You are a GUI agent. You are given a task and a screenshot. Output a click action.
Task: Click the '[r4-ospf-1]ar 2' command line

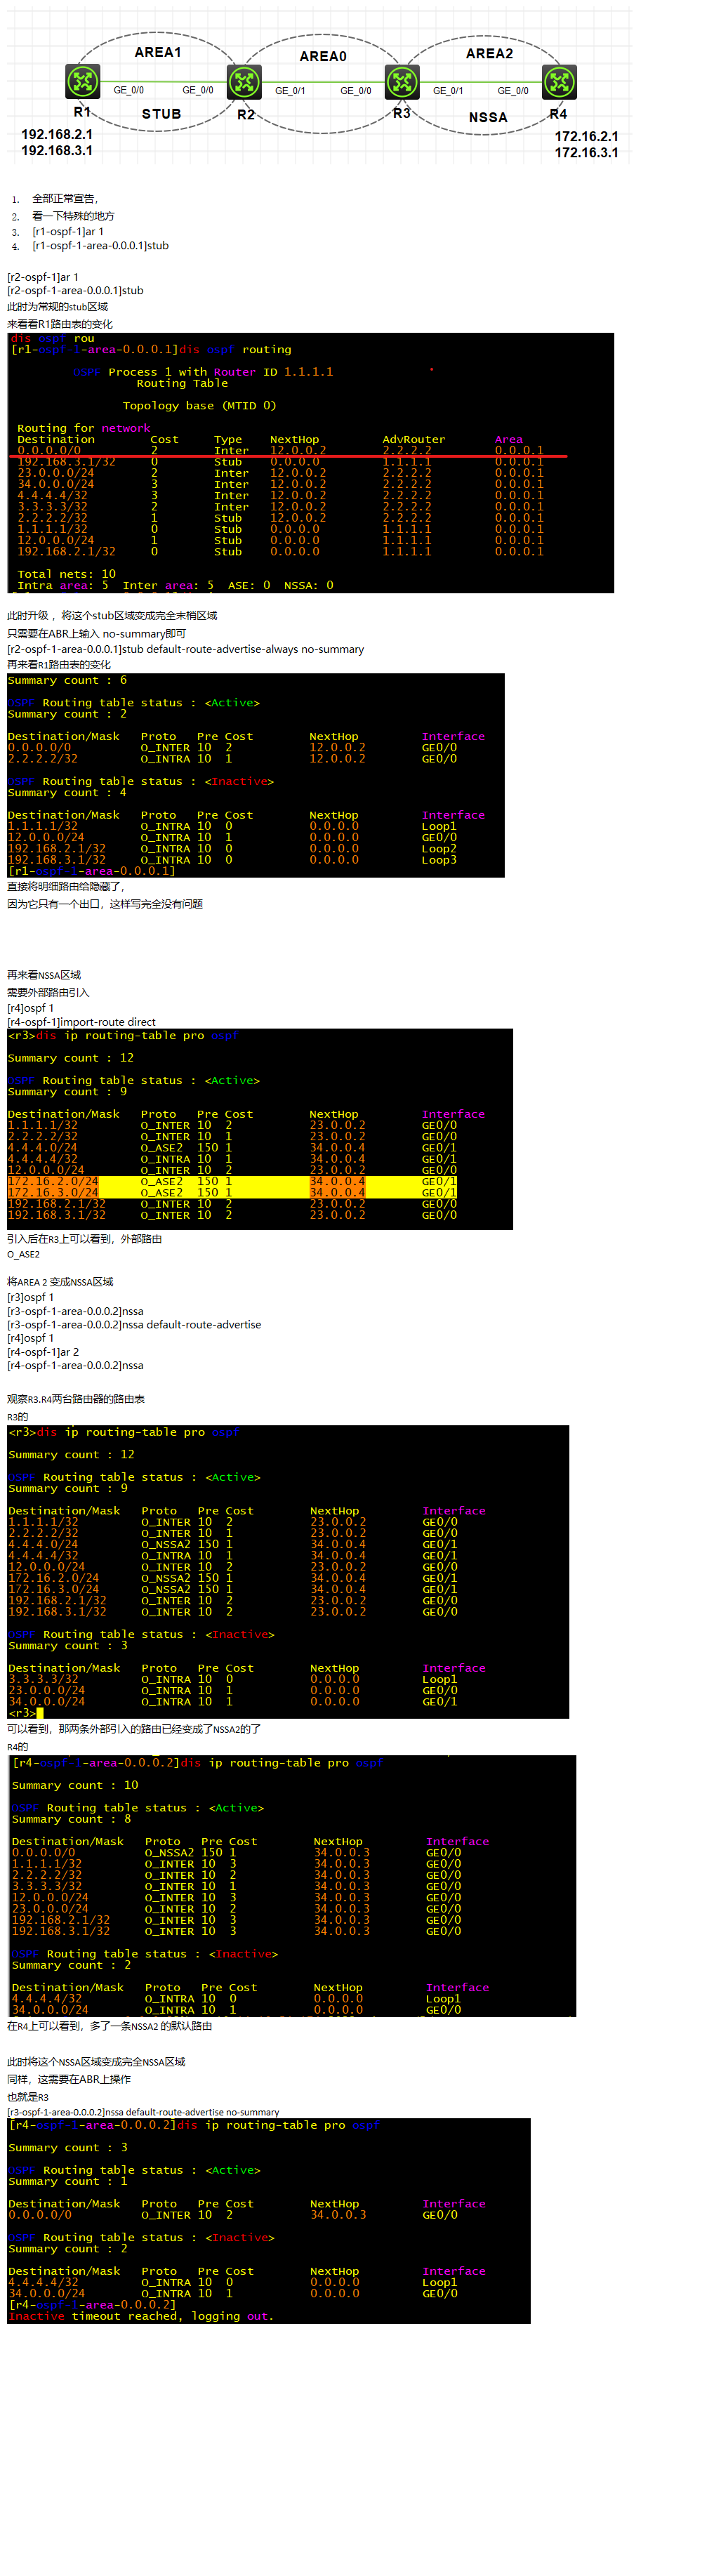tap(43, 1352)
